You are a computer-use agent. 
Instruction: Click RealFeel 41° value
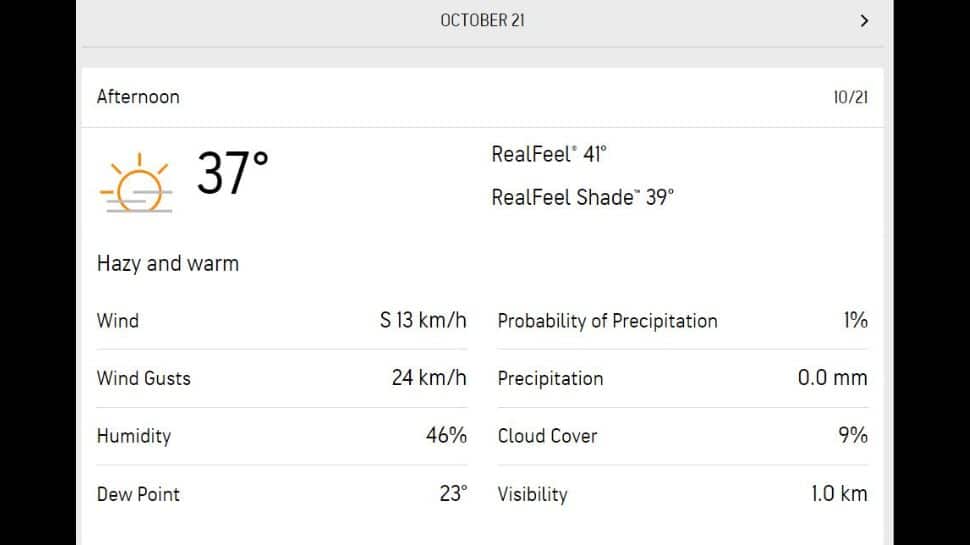(x=549, y=154)
